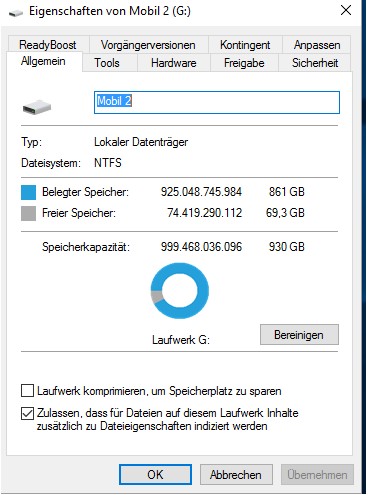Switch to the ReadyBoost tab
This screenshot has height=495, width=368.
[x=48, y=45]
